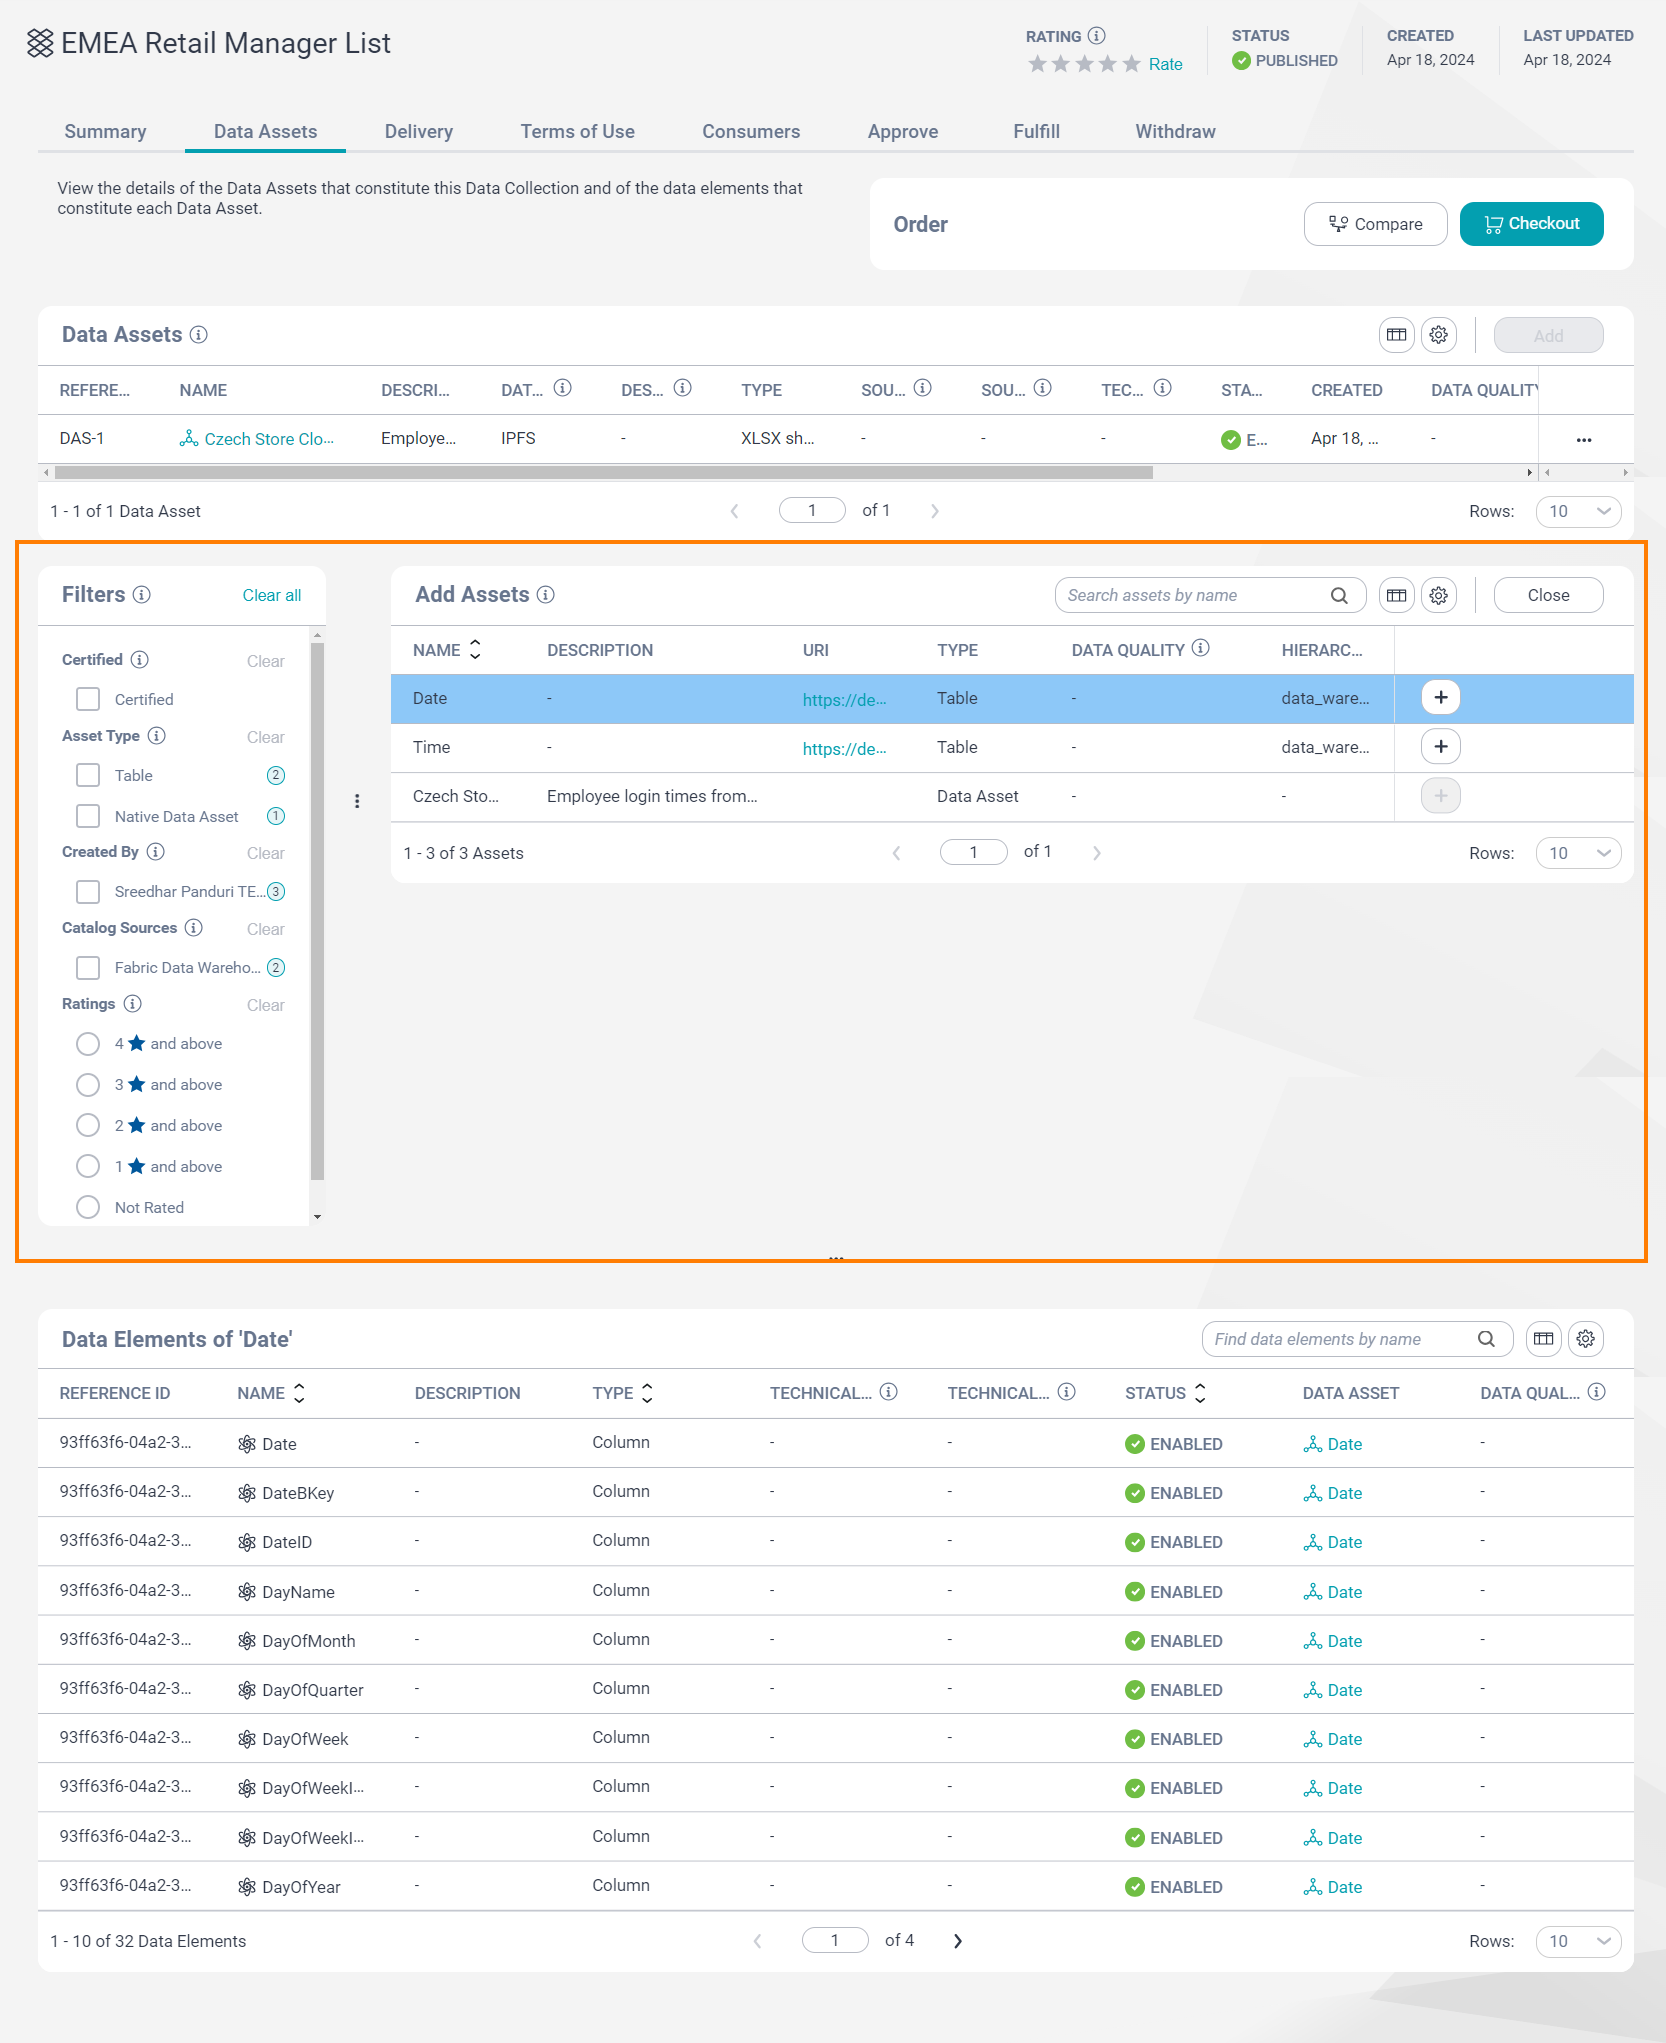Click search icon in data elements search

1486,1339
